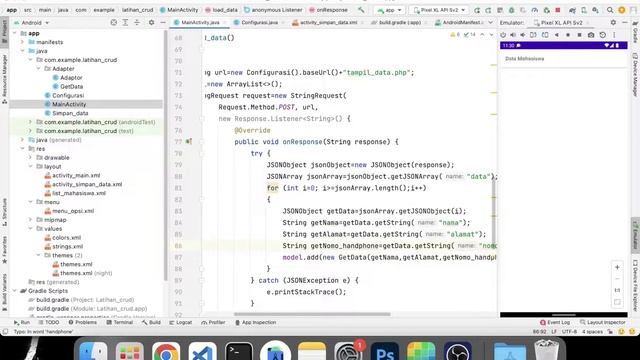640x360 pixels.
Task: Open Simpan_data class in project tree
Action: (70, 113)
